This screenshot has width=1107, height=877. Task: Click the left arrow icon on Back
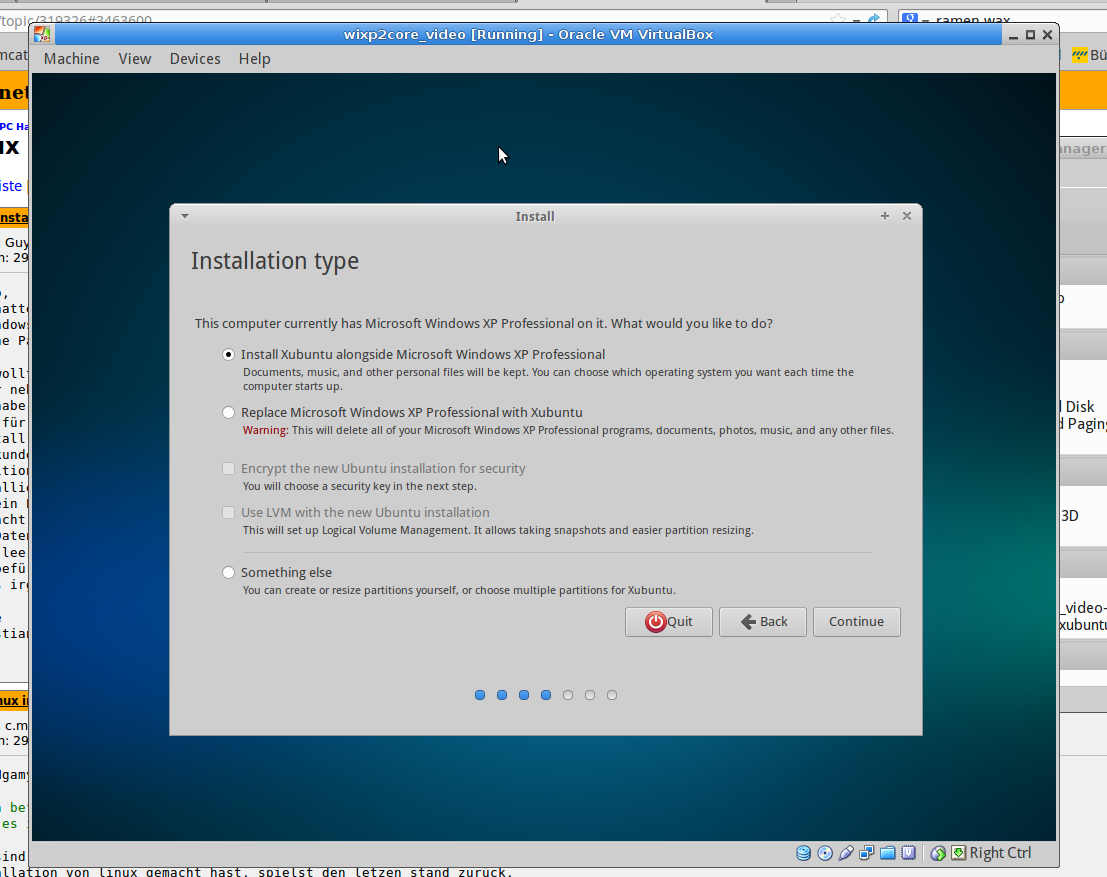click(x=748, y=621)
